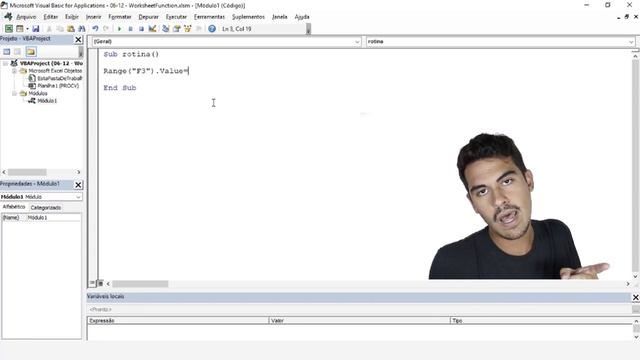The height and width of the screenshot is (360, 640).
Task: Open the Editar menu
Action: pos(51,17)
